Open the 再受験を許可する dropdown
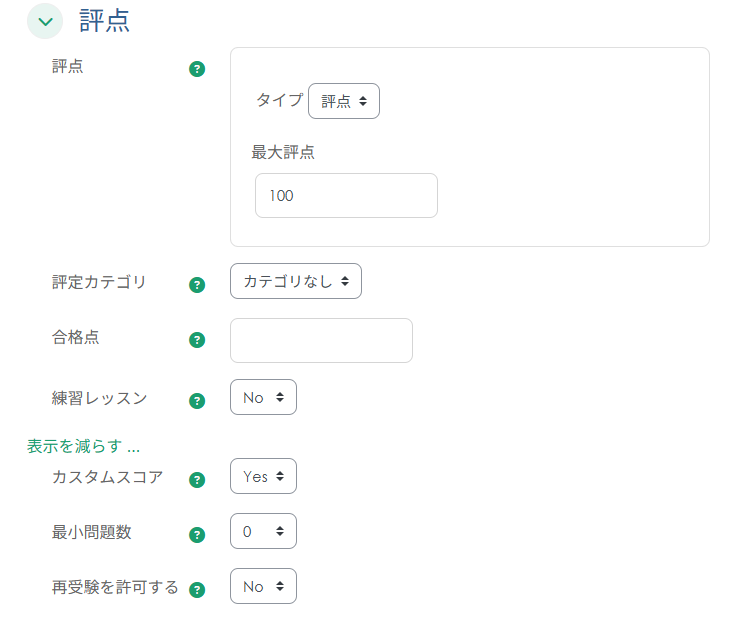This screenshot has height=617, width=755. pyautogui.click(x=263, y=586)
